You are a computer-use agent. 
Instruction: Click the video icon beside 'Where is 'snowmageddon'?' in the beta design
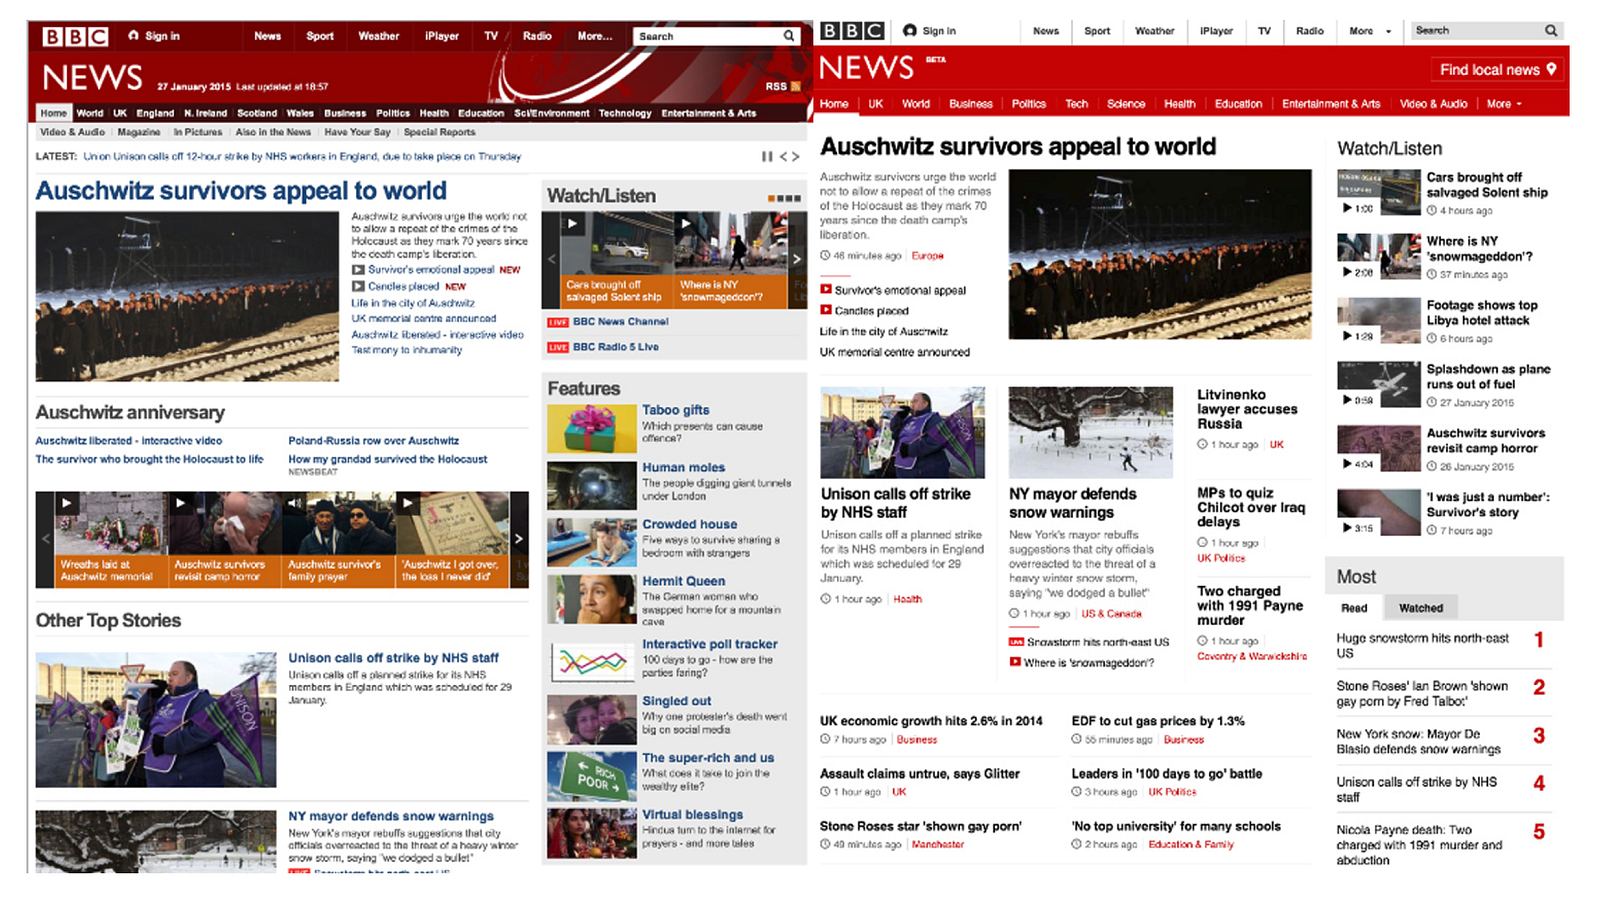[1015, 662]
